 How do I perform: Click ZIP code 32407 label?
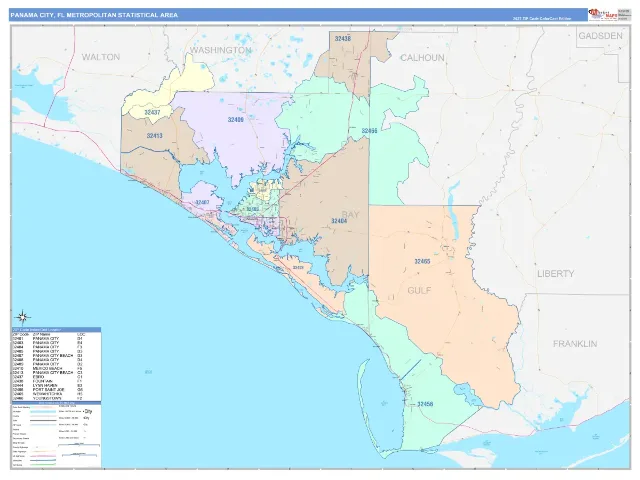(x=202, y=202)
